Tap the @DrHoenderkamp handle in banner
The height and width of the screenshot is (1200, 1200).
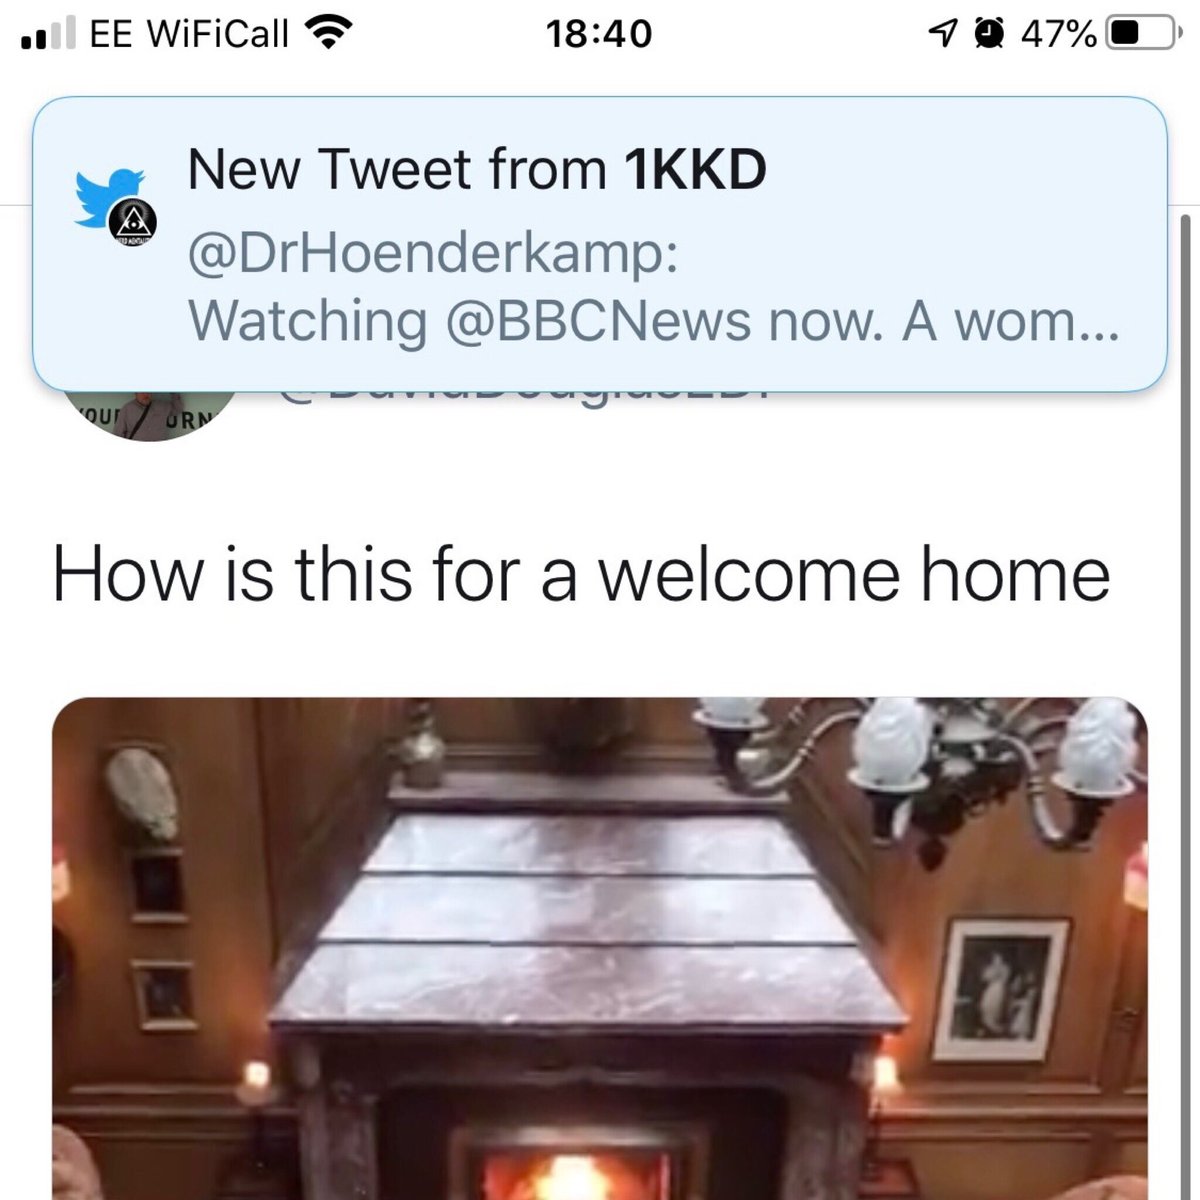click(433, 255)
